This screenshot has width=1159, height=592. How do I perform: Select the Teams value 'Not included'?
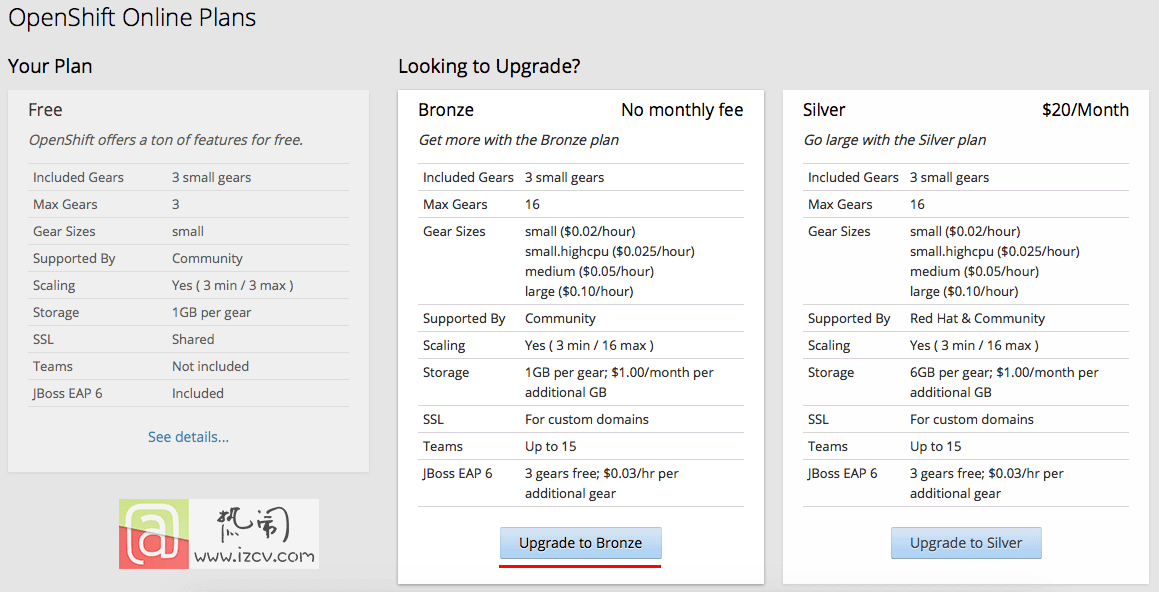coord(211,366)
